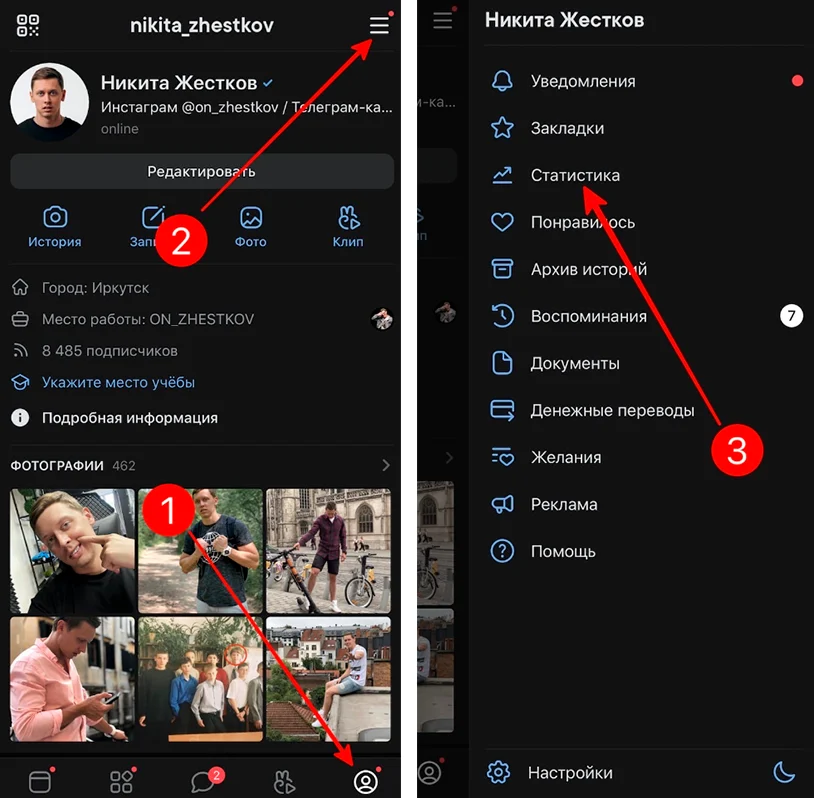This screenshot has width=814, height=798.
Task: Tap the История camera icon
Action: point(55,217)
